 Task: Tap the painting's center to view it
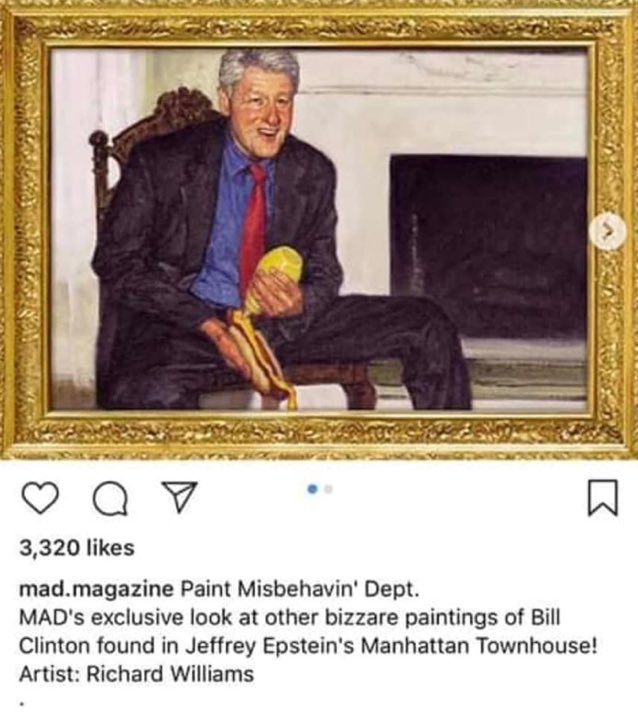319,230
